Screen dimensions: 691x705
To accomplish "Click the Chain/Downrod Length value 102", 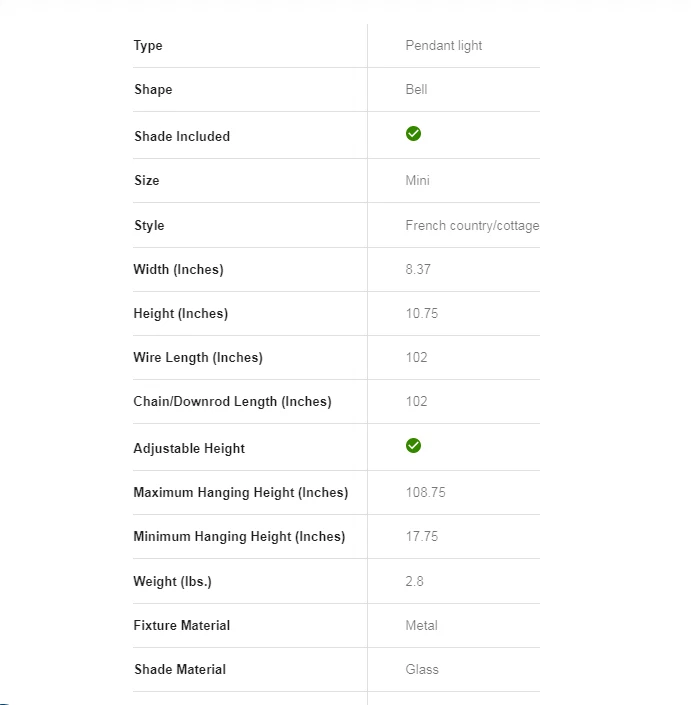I will 416,402.
